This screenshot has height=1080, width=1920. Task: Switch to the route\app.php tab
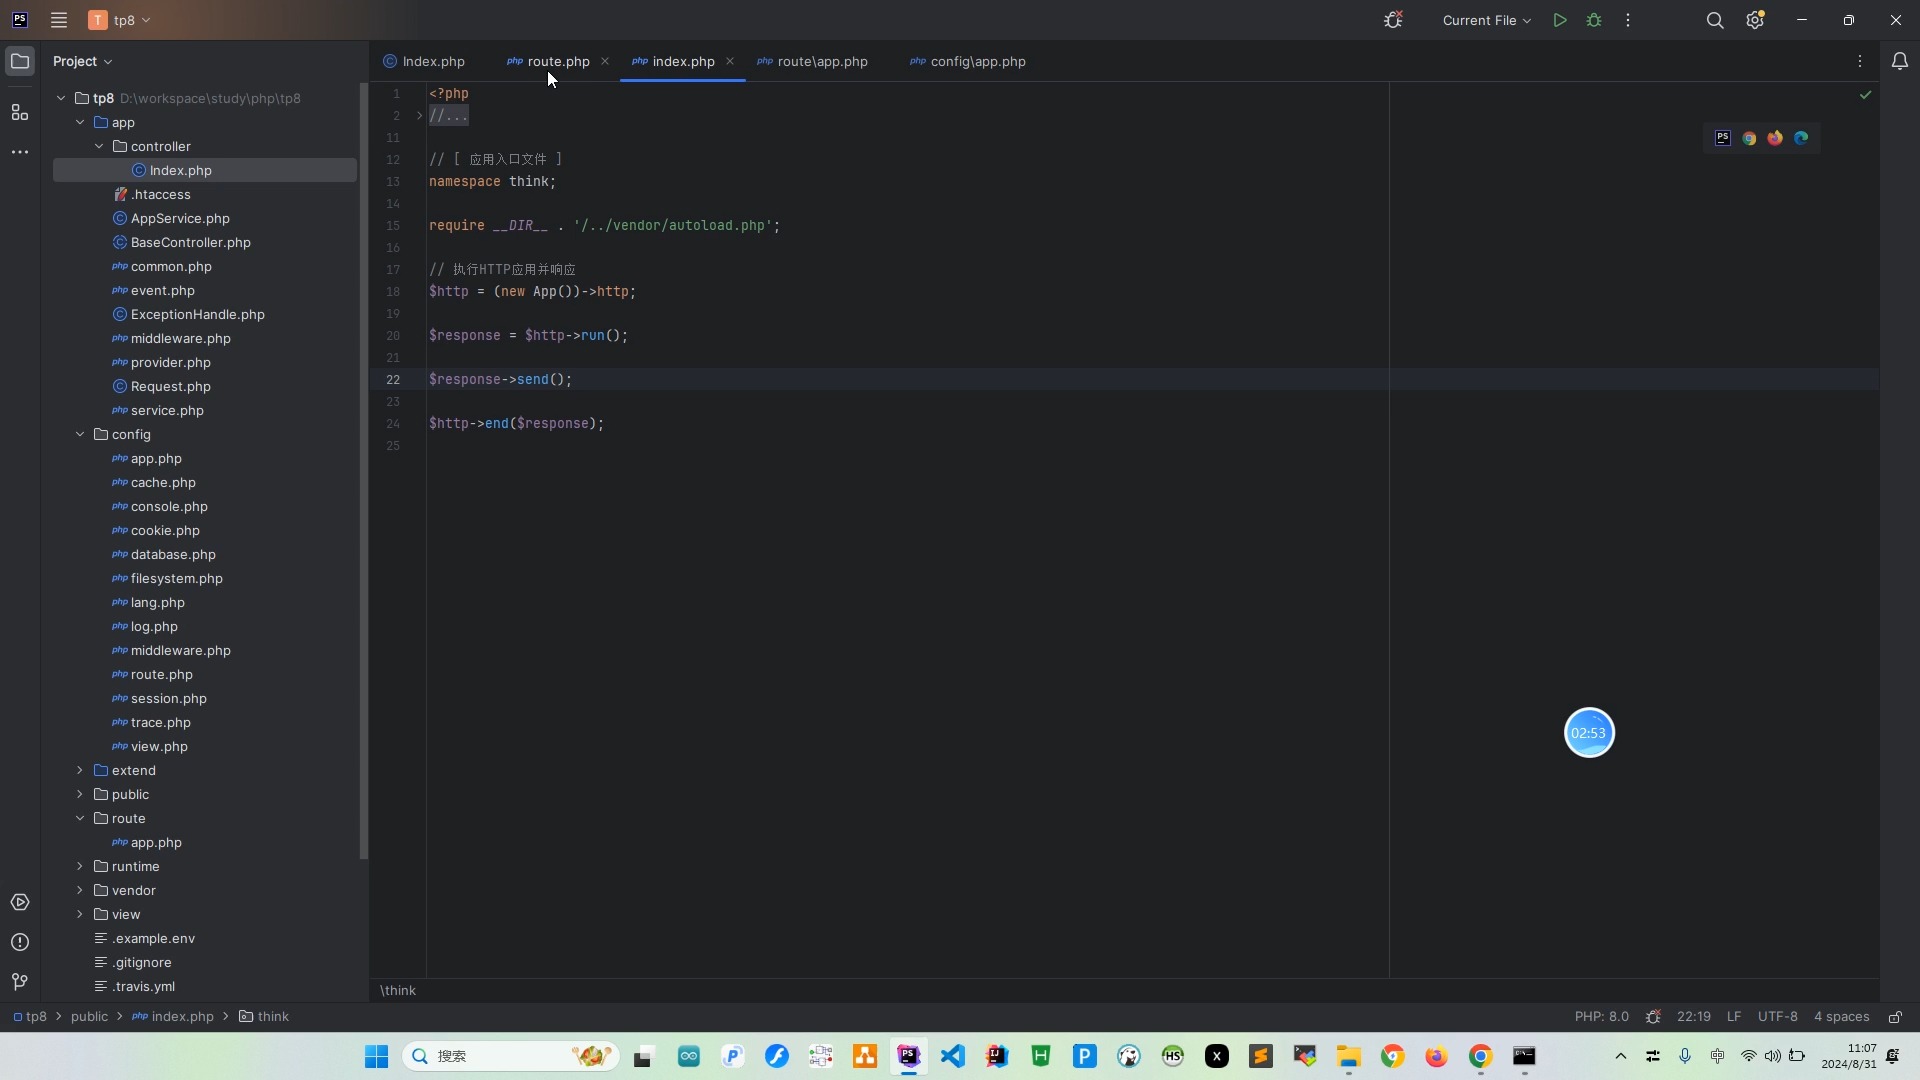coord(813,61)
